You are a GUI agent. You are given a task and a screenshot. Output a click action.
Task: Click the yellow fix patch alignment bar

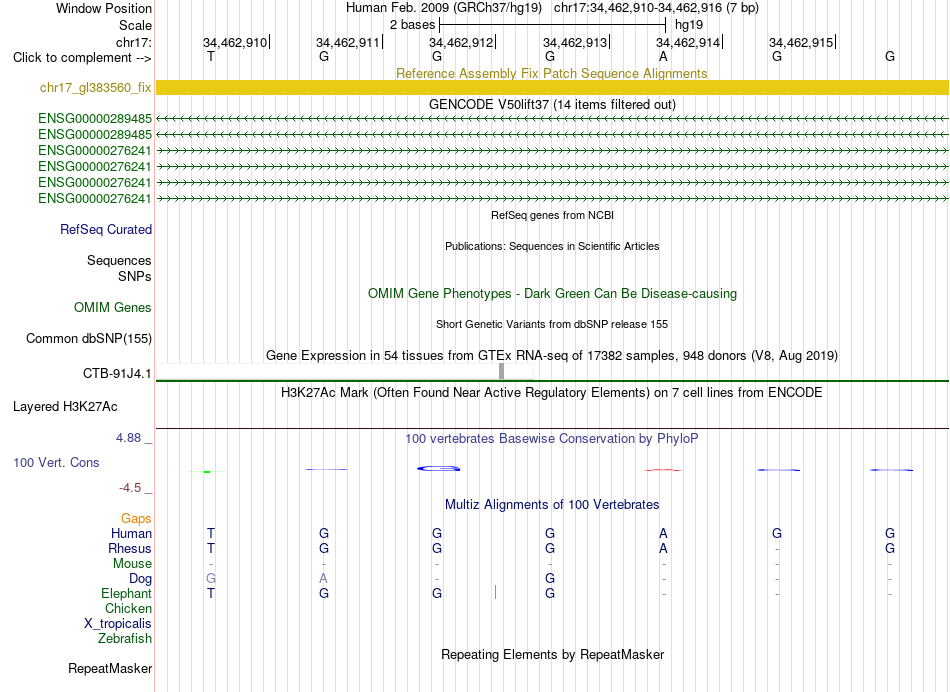(552, 87)
